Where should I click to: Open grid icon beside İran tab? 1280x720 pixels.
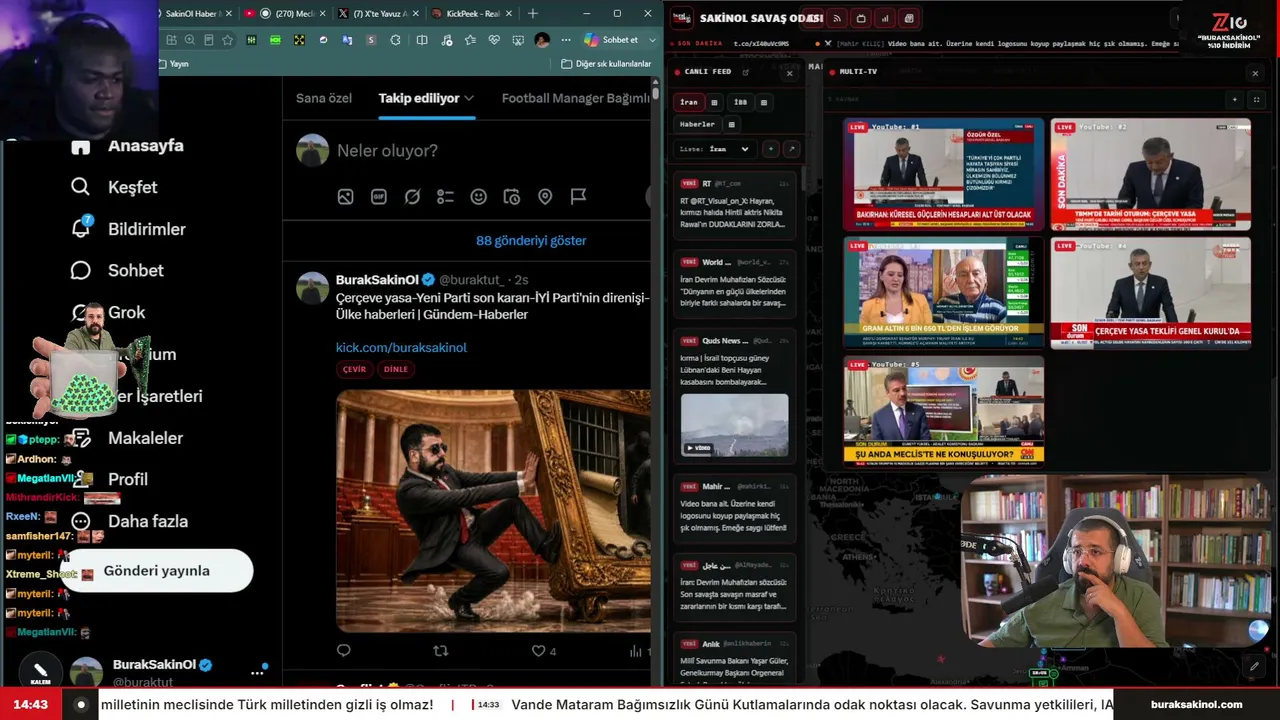[714, 102]
